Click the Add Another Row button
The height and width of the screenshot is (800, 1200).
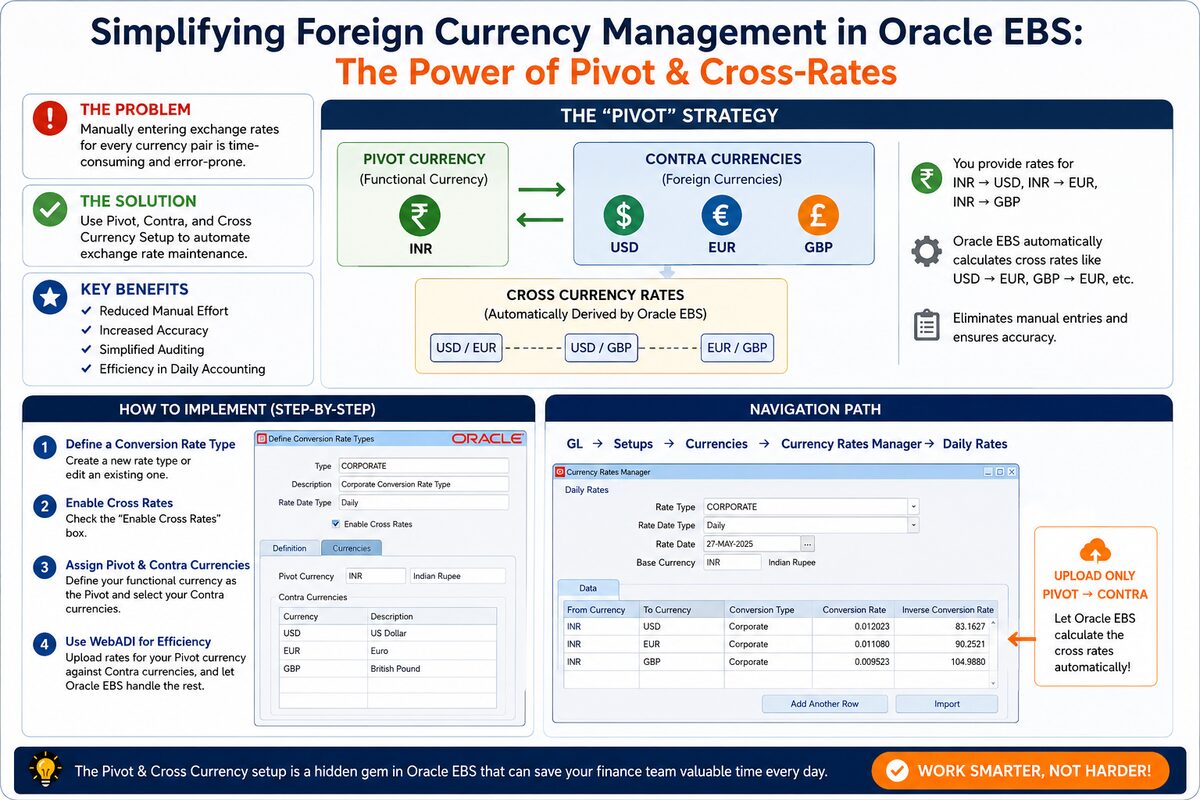824,704
